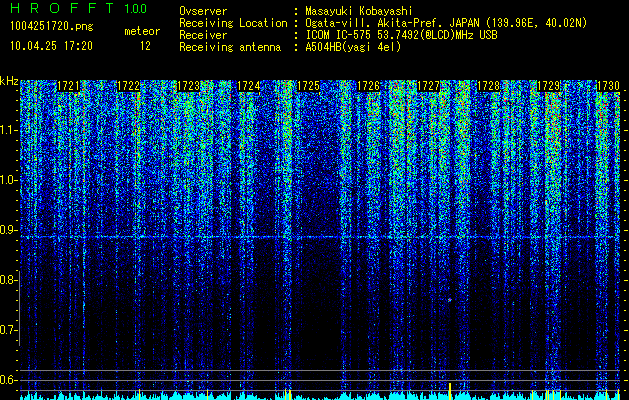Click the date stamp 10.04.25 17:20

pyautogui.click(x=51, y=46)
